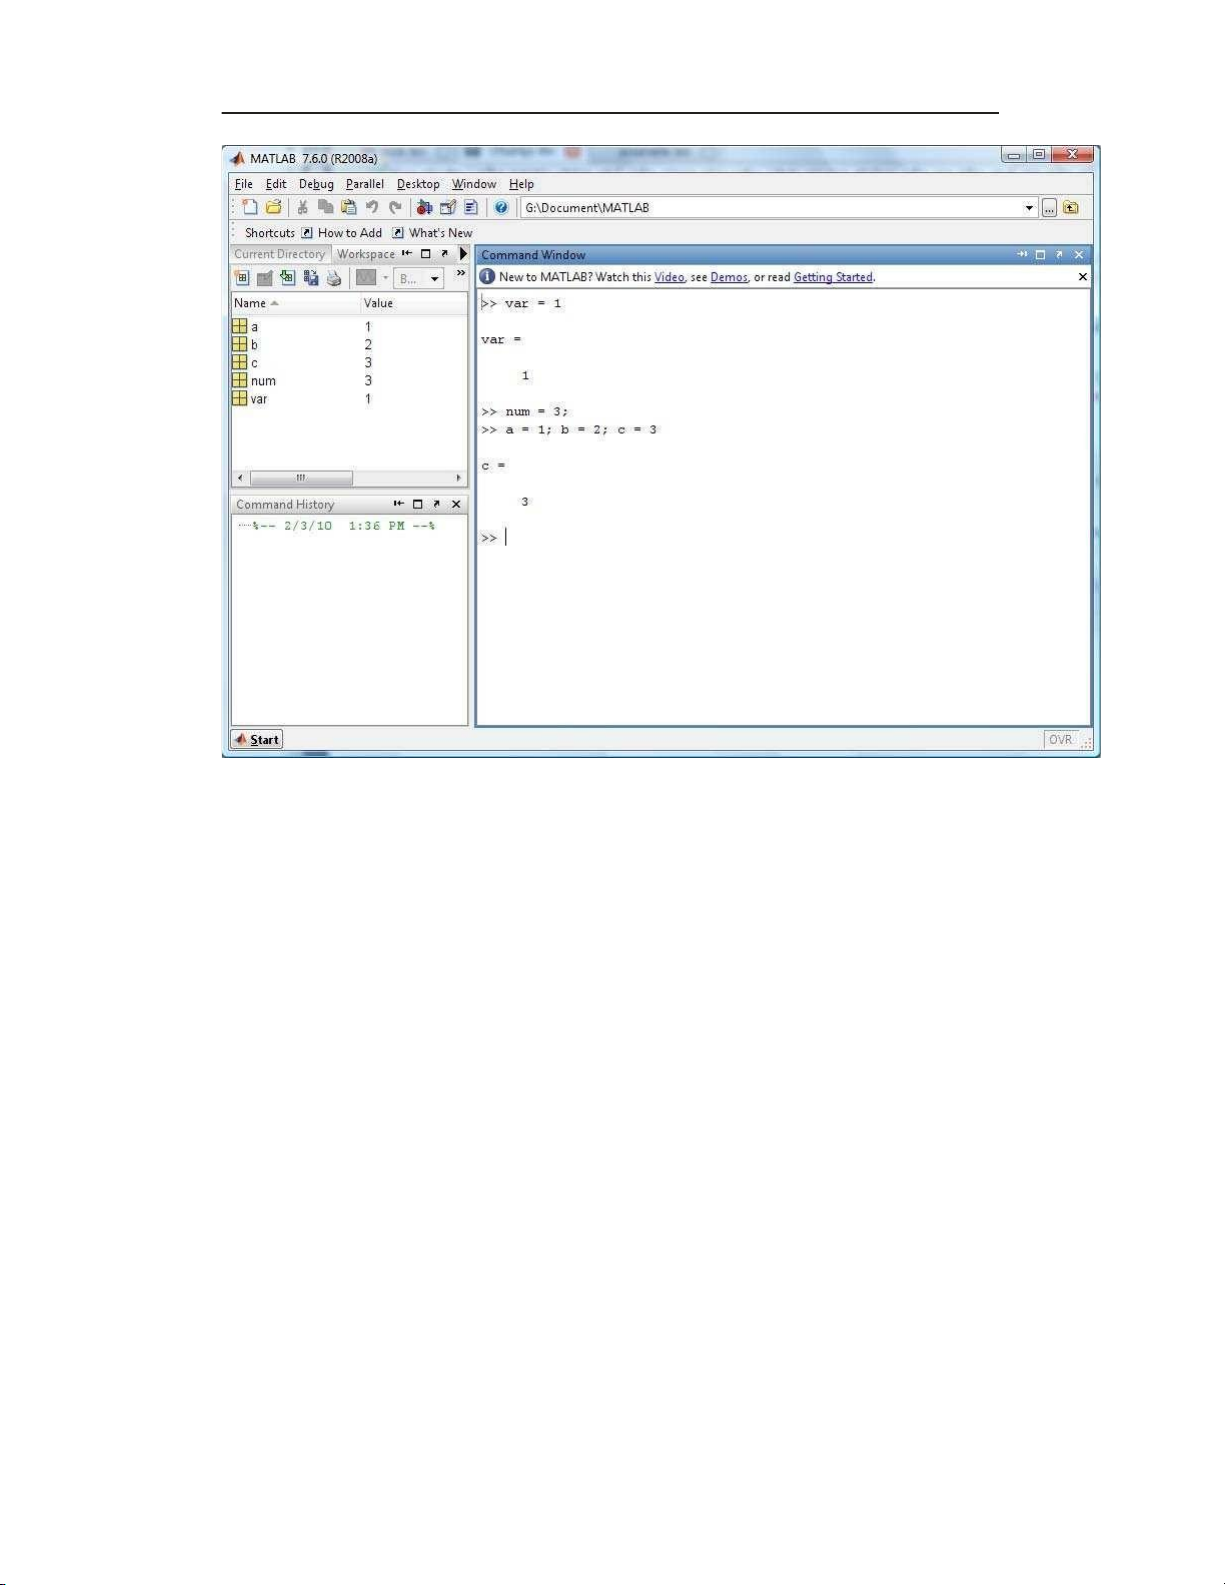Maximize the Workspace panel
Viewport: 1225px width, 1585px height.
coord(426,254)
